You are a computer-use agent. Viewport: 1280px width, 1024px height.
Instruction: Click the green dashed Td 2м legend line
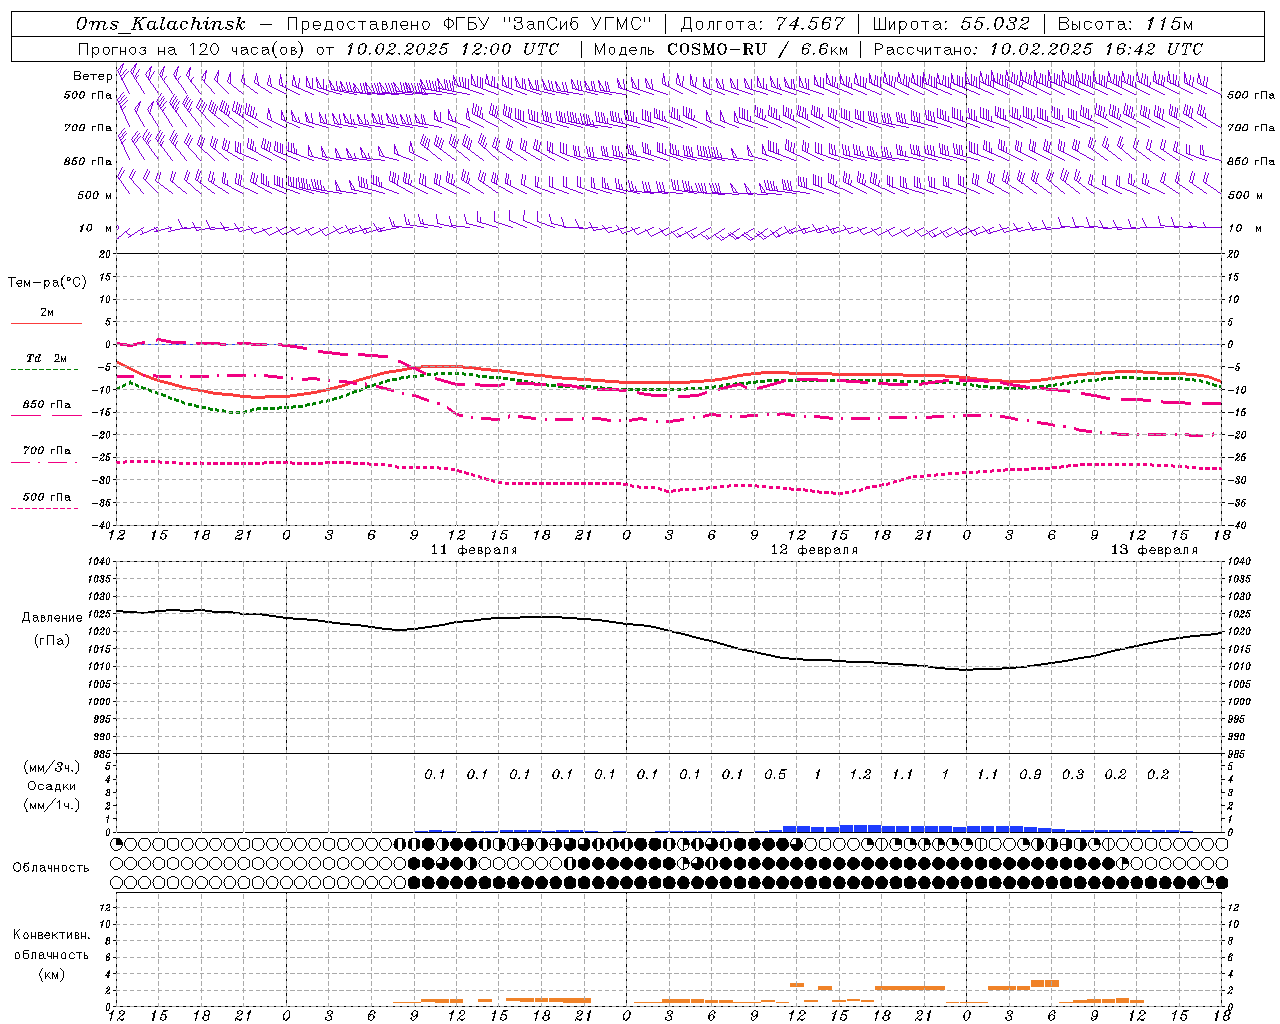pyautogui.click(x=44, y=370)
